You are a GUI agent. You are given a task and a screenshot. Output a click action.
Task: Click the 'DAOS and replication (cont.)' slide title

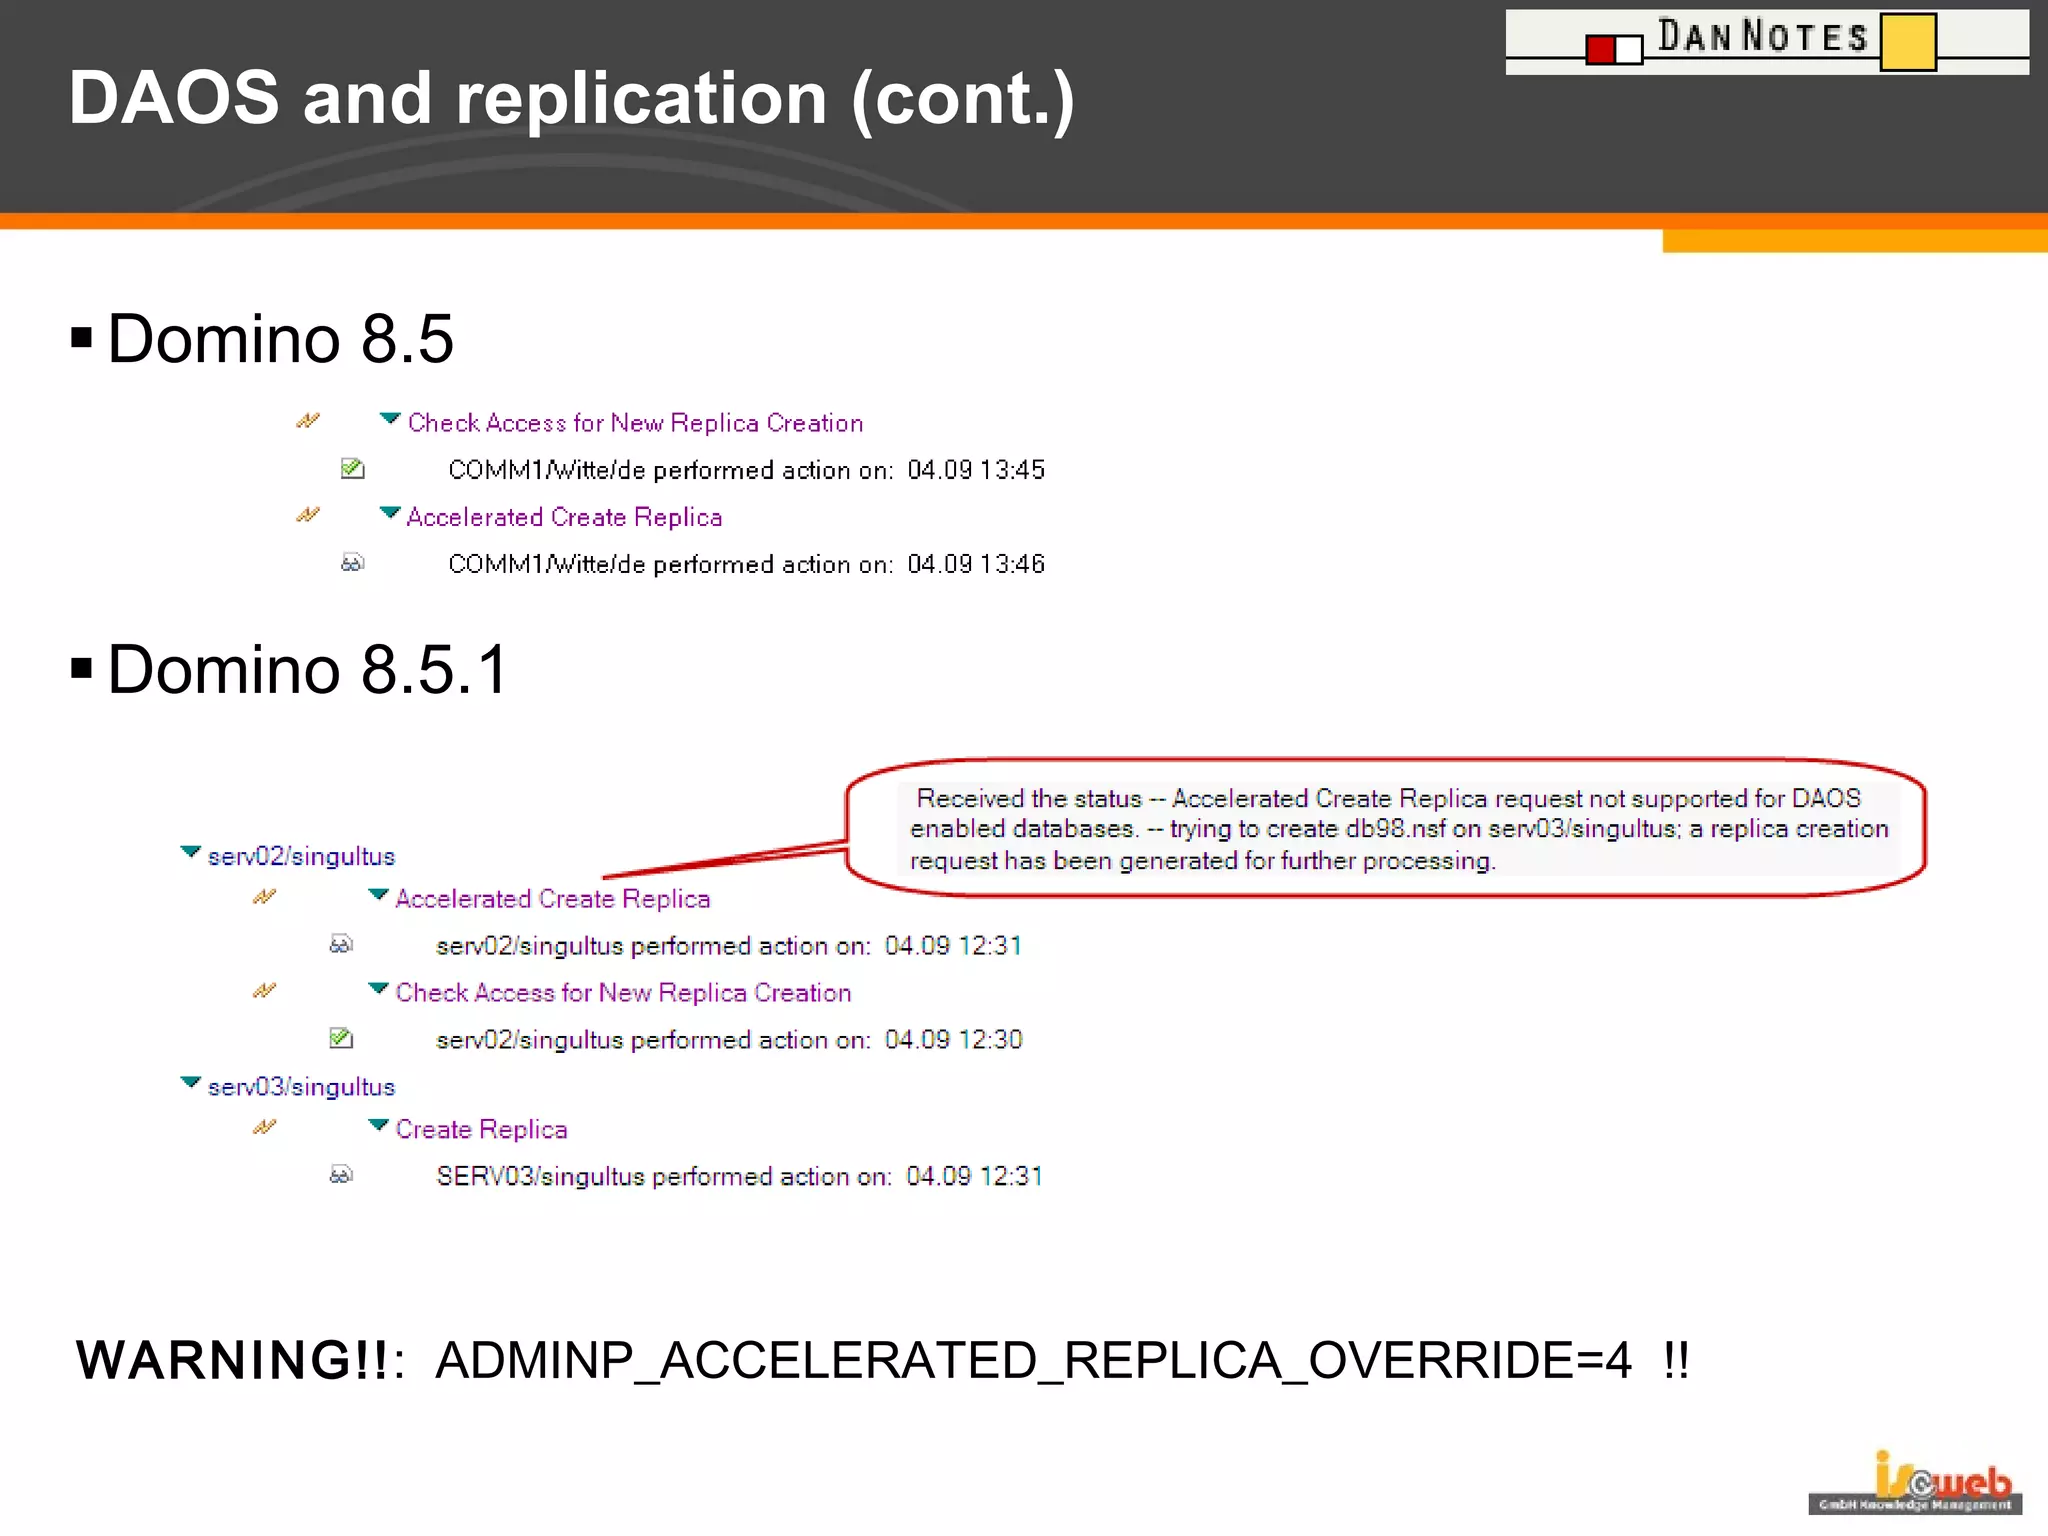click(x=571, y=98)
